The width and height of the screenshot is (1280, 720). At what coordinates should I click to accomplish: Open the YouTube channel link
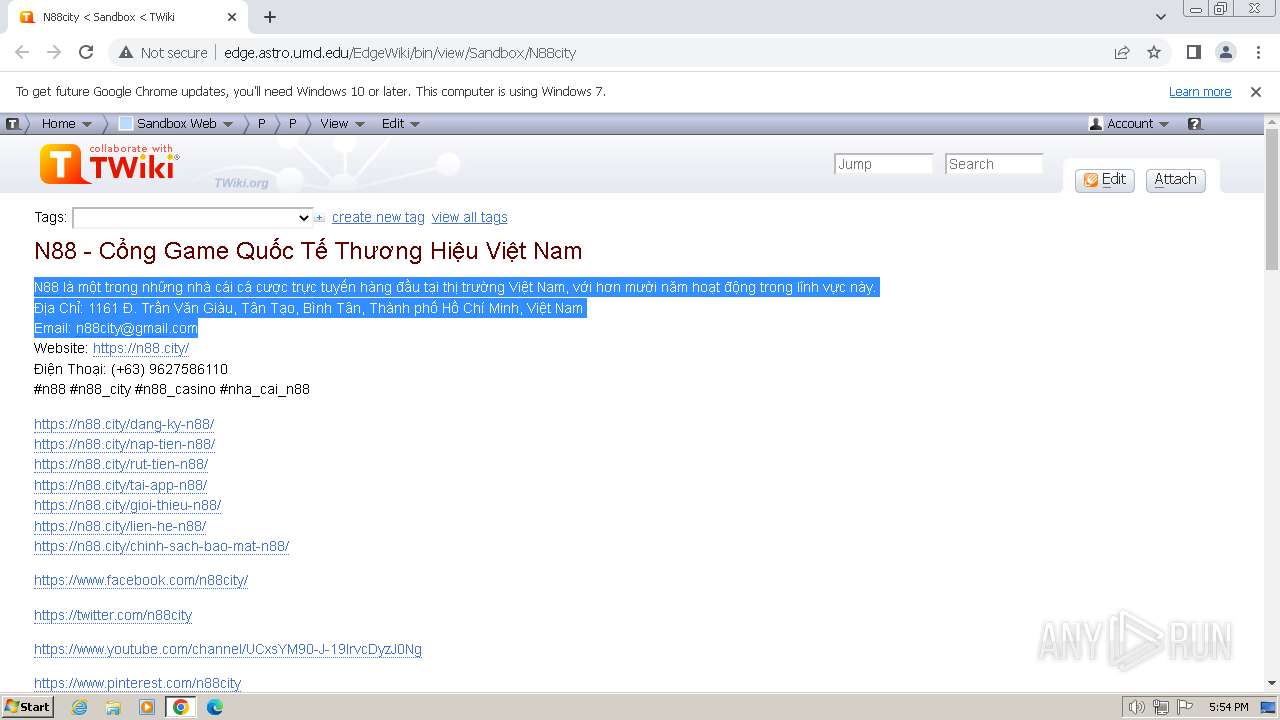pyautogui.click(x=228, y=649)
